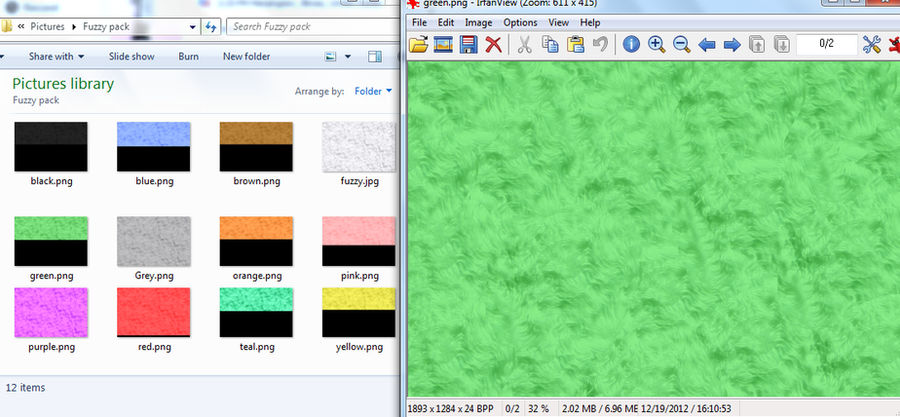Expand the arrow after Pictures in address bar
Screen dimensions: 900x417
tap(73, 26)
